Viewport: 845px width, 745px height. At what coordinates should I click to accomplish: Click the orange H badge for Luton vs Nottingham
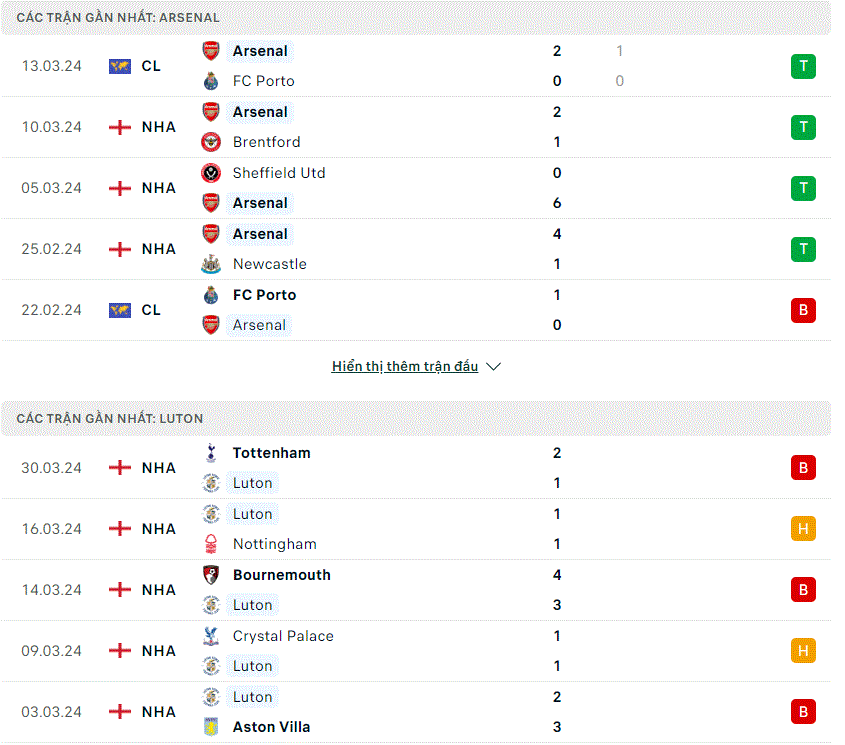[803, 529]
